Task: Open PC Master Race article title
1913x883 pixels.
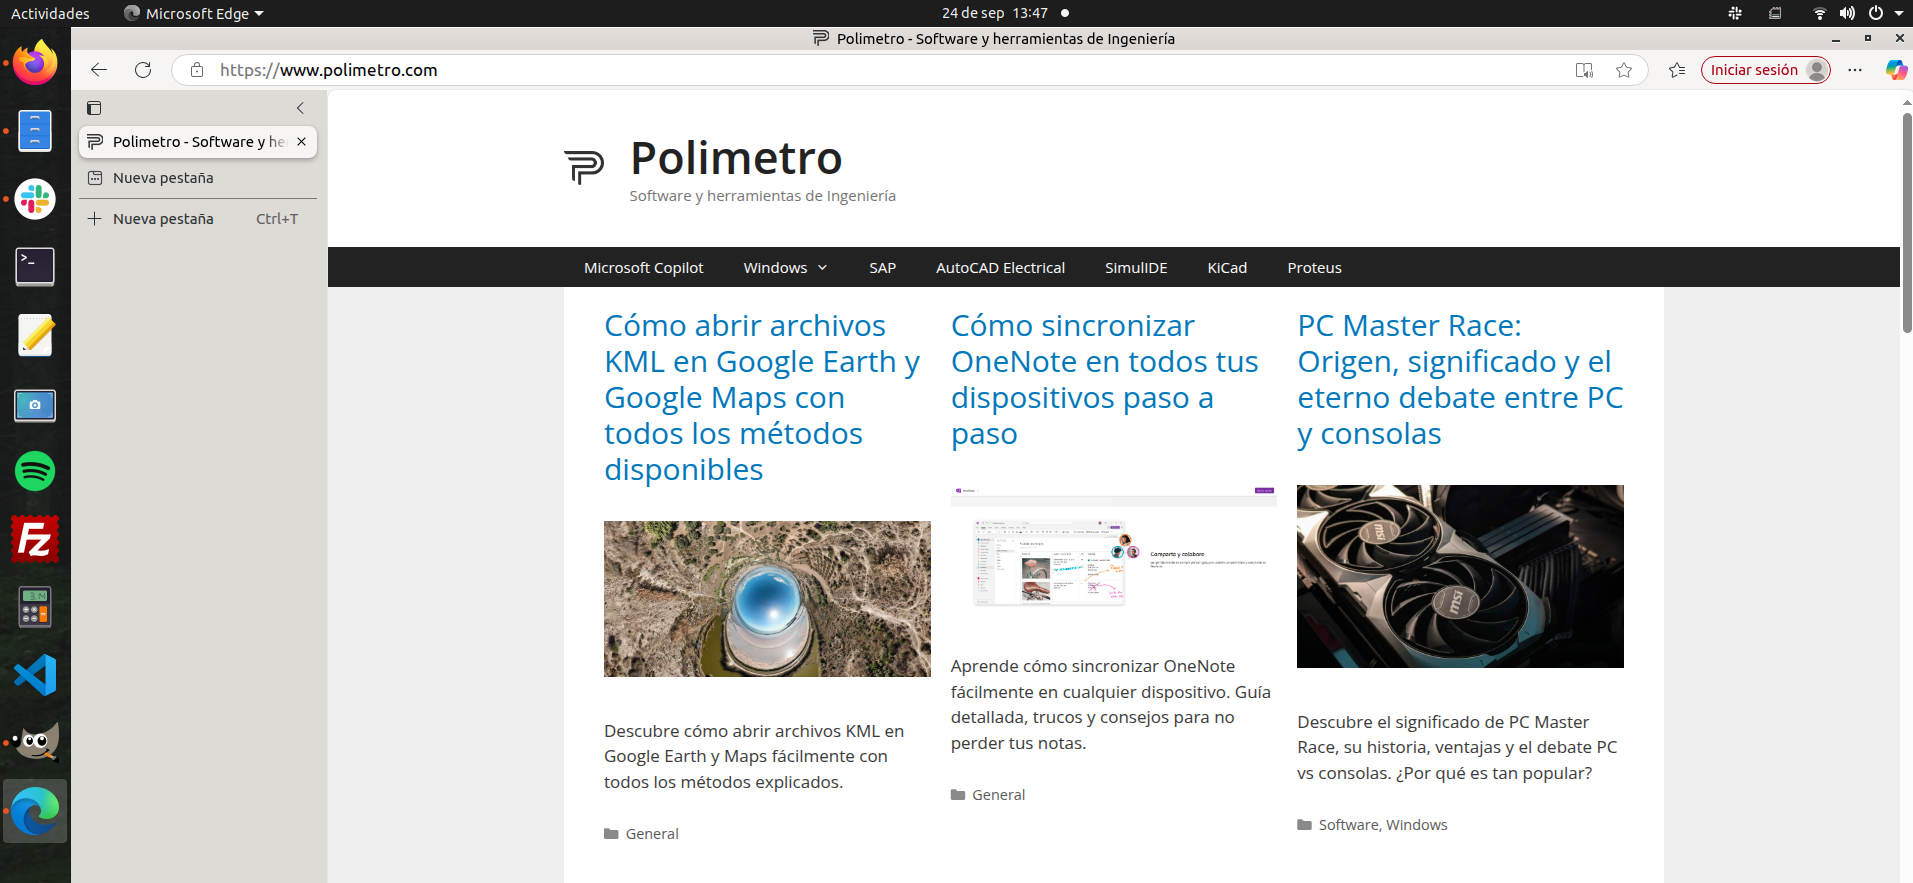Action: (1460, 379)
